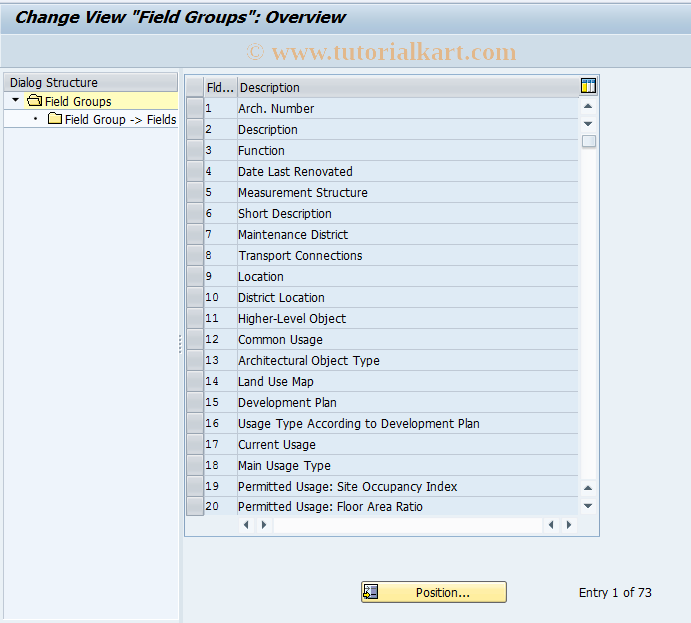Click left arrow at end of horizontal scrollbar
691x623 pixels.
click(551, 525)
